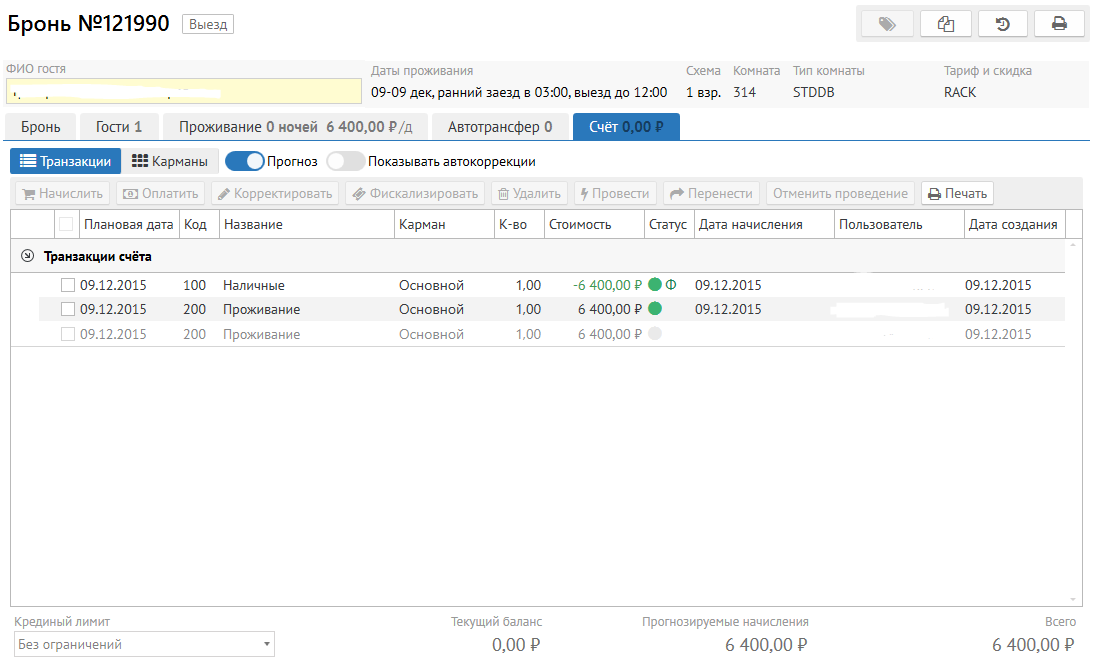The image size is (1096, 667).
Task: Open the Кредитный лимит dropdown
Action: coord(145,645)
